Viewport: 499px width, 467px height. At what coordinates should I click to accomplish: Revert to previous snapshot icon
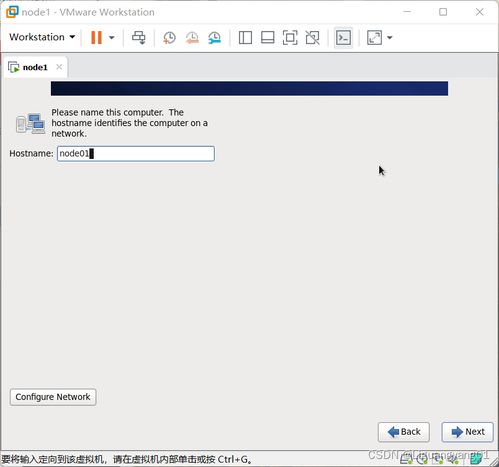192,37
